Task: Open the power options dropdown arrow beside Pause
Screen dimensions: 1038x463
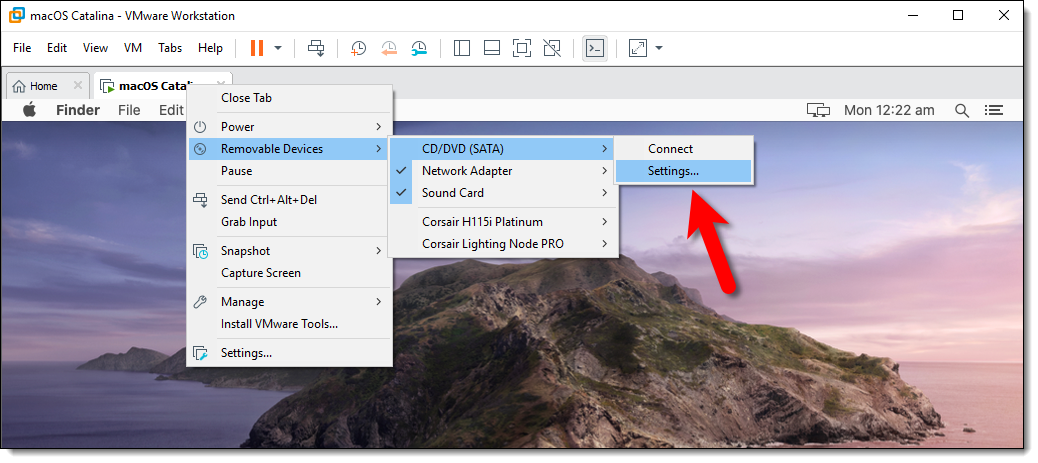Action: pos(278,48)
